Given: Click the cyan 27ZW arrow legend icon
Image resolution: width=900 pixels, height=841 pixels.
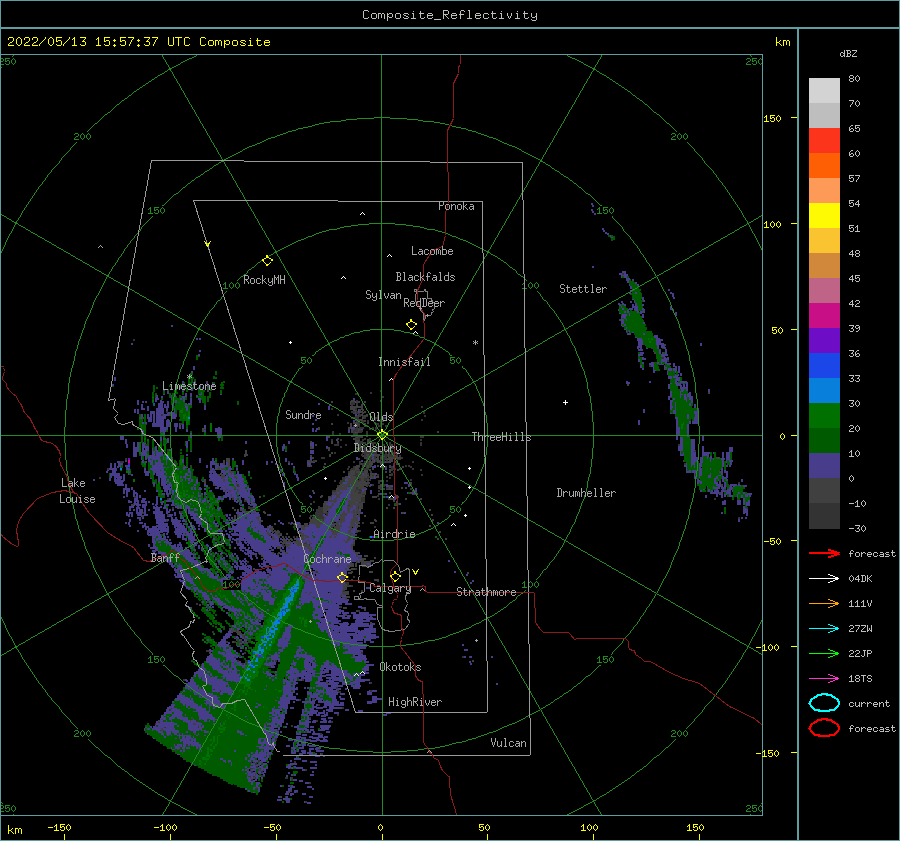Looking at the screenshot, I should click(x=824, y=629).
